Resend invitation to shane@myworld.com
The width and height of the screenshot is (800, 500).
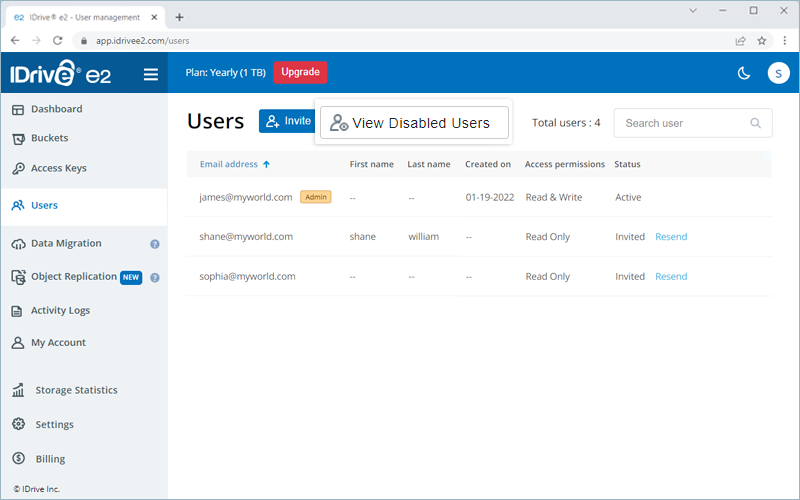671,237
